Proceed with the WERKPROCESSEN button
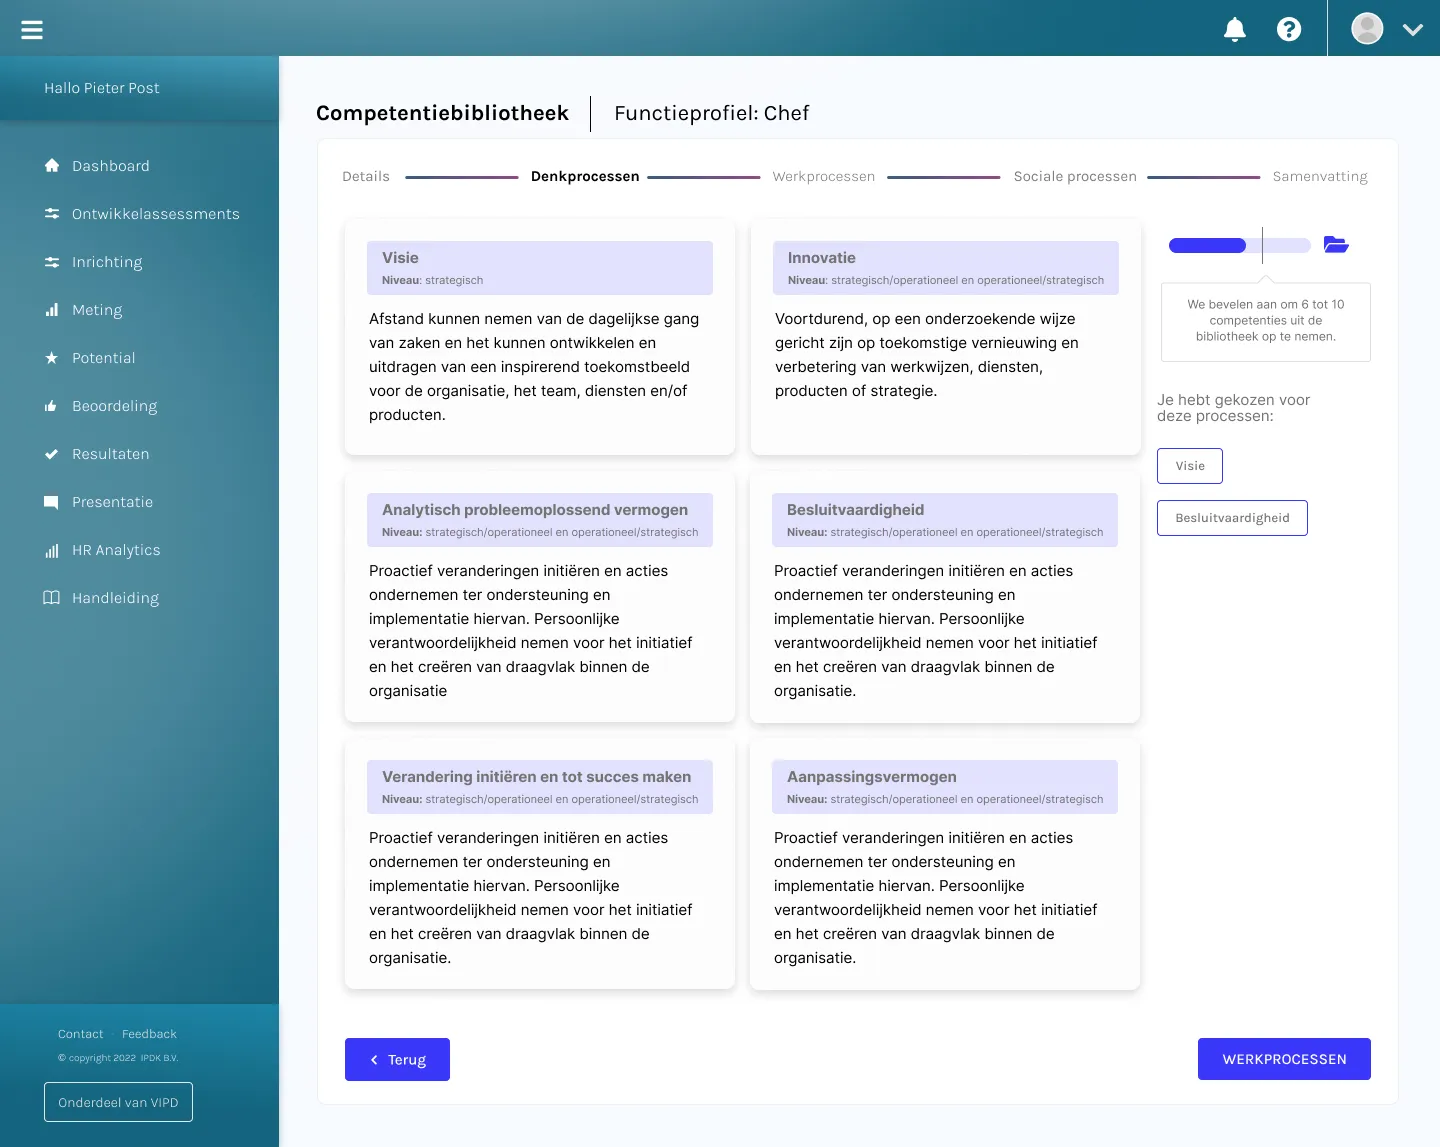This screenshot has height=1147, width=1440. 1284,1060
